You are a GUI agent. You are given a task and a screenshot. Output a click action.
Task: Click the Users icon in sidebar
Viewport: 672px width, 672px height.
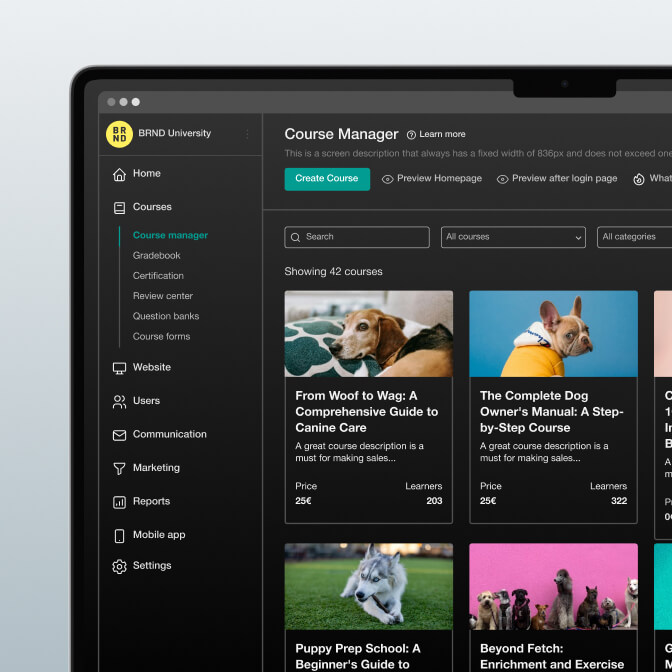[120, 402]
